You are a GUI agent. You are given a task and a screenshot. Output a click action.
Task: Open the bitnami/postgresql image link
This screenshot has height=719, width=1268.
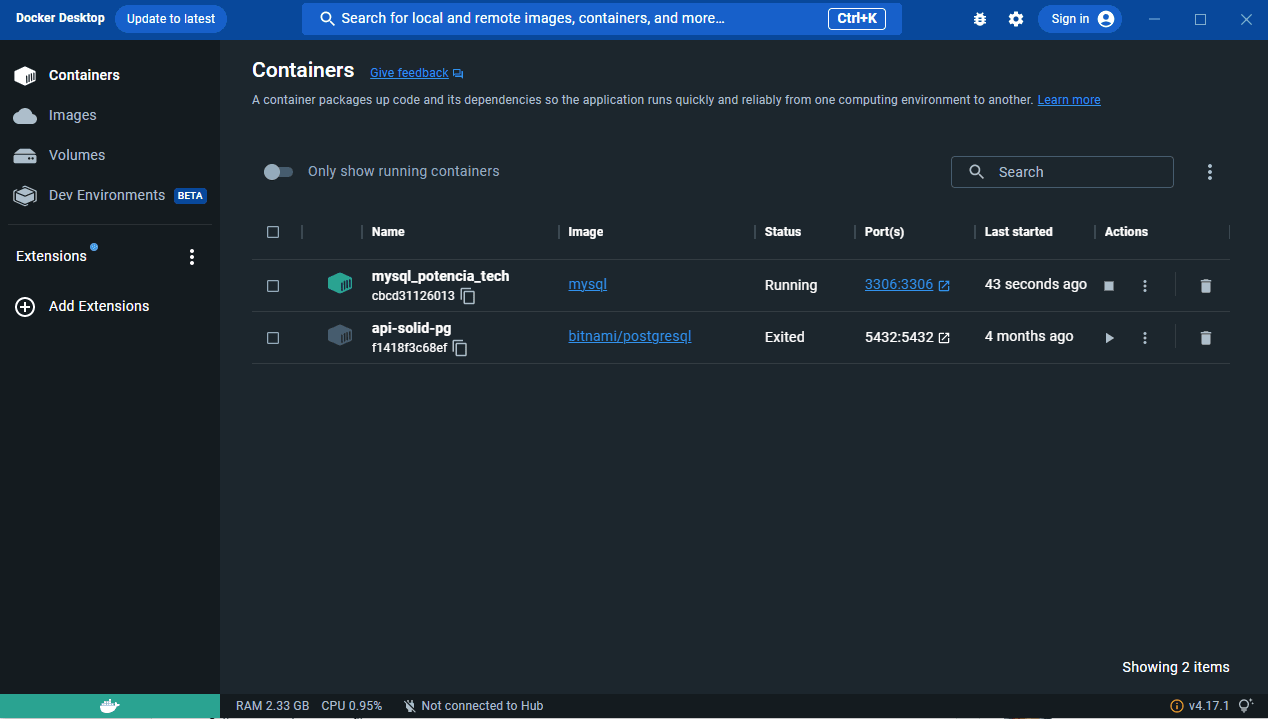click(630, 336)
